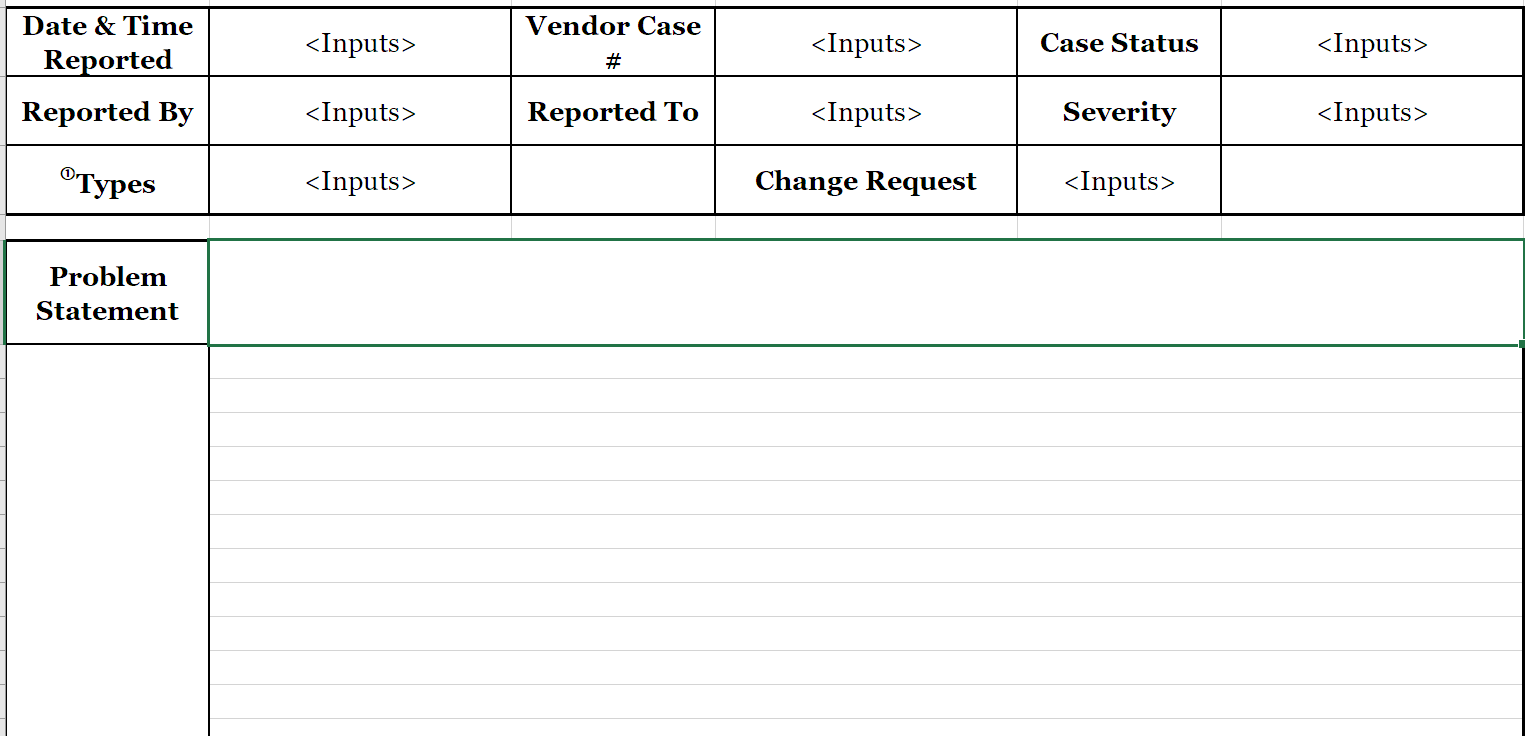
Task: Select the Vendor Case # header cell
Action: pyautogui.click(x=612, y=41)
